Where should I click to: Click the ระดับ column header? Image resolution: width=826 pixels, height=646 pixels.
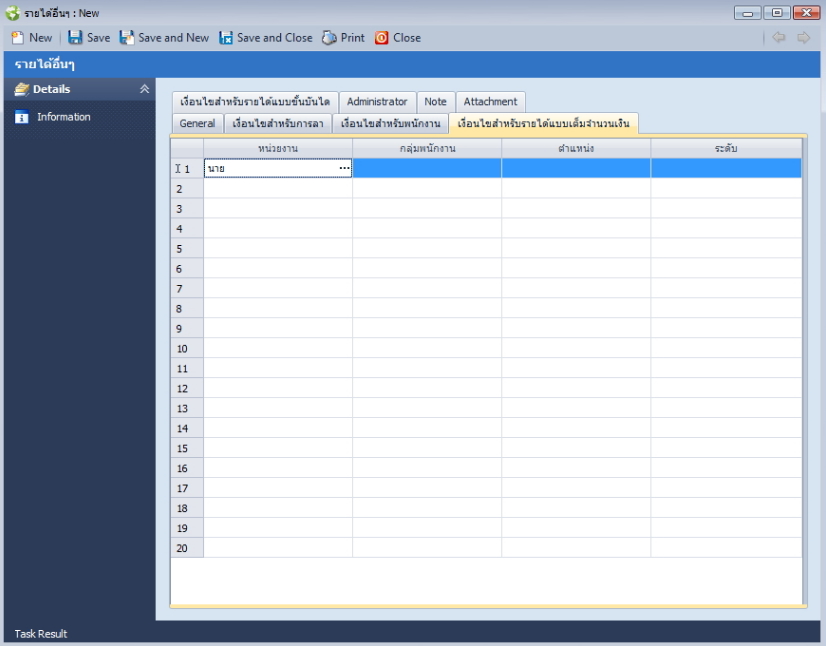coord(726,149)
